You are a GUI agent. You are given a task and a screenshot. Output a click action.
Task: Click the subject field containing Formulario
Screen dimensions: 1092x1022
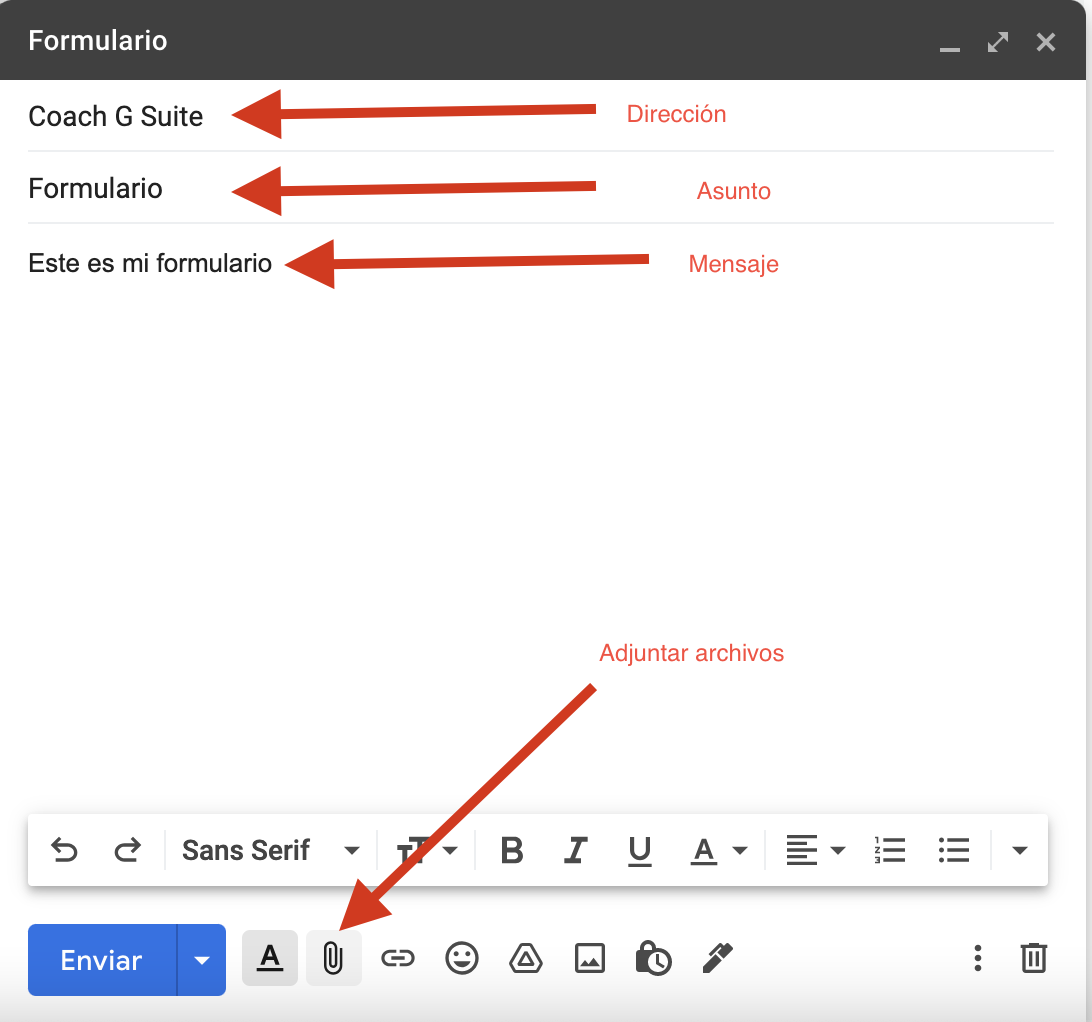click(540, 188)
